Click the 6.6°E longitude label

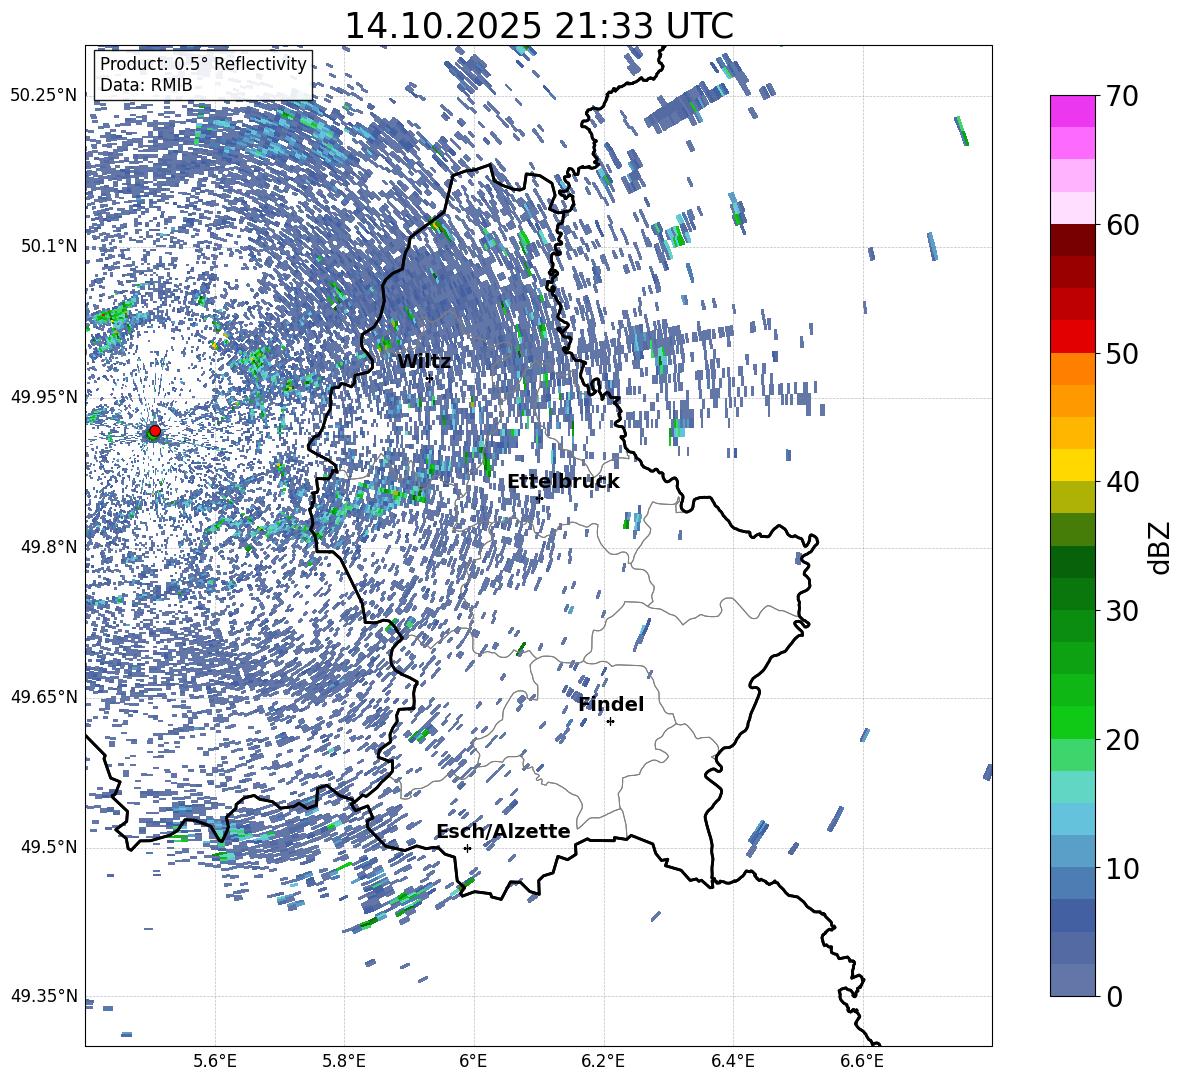[x=862, y=1062]
